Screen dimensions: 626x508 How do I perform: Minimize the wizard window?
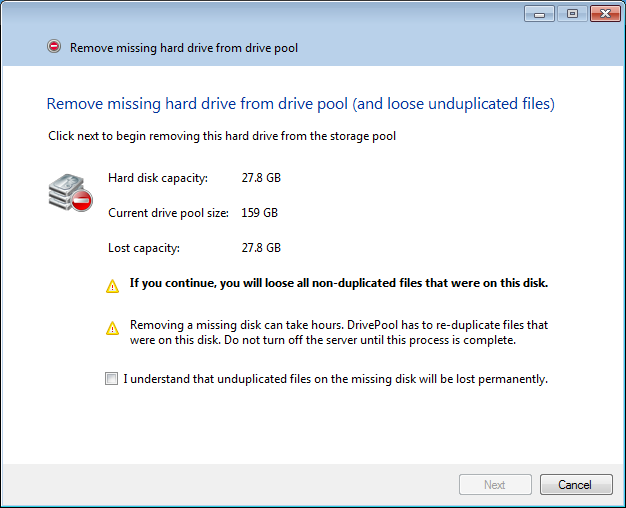pos(541,14)
